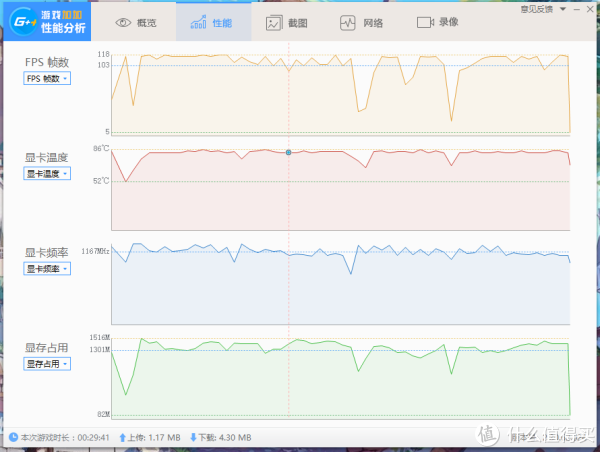
Task: Click inside the FPS frame rate chart
Action: point(341,94)
